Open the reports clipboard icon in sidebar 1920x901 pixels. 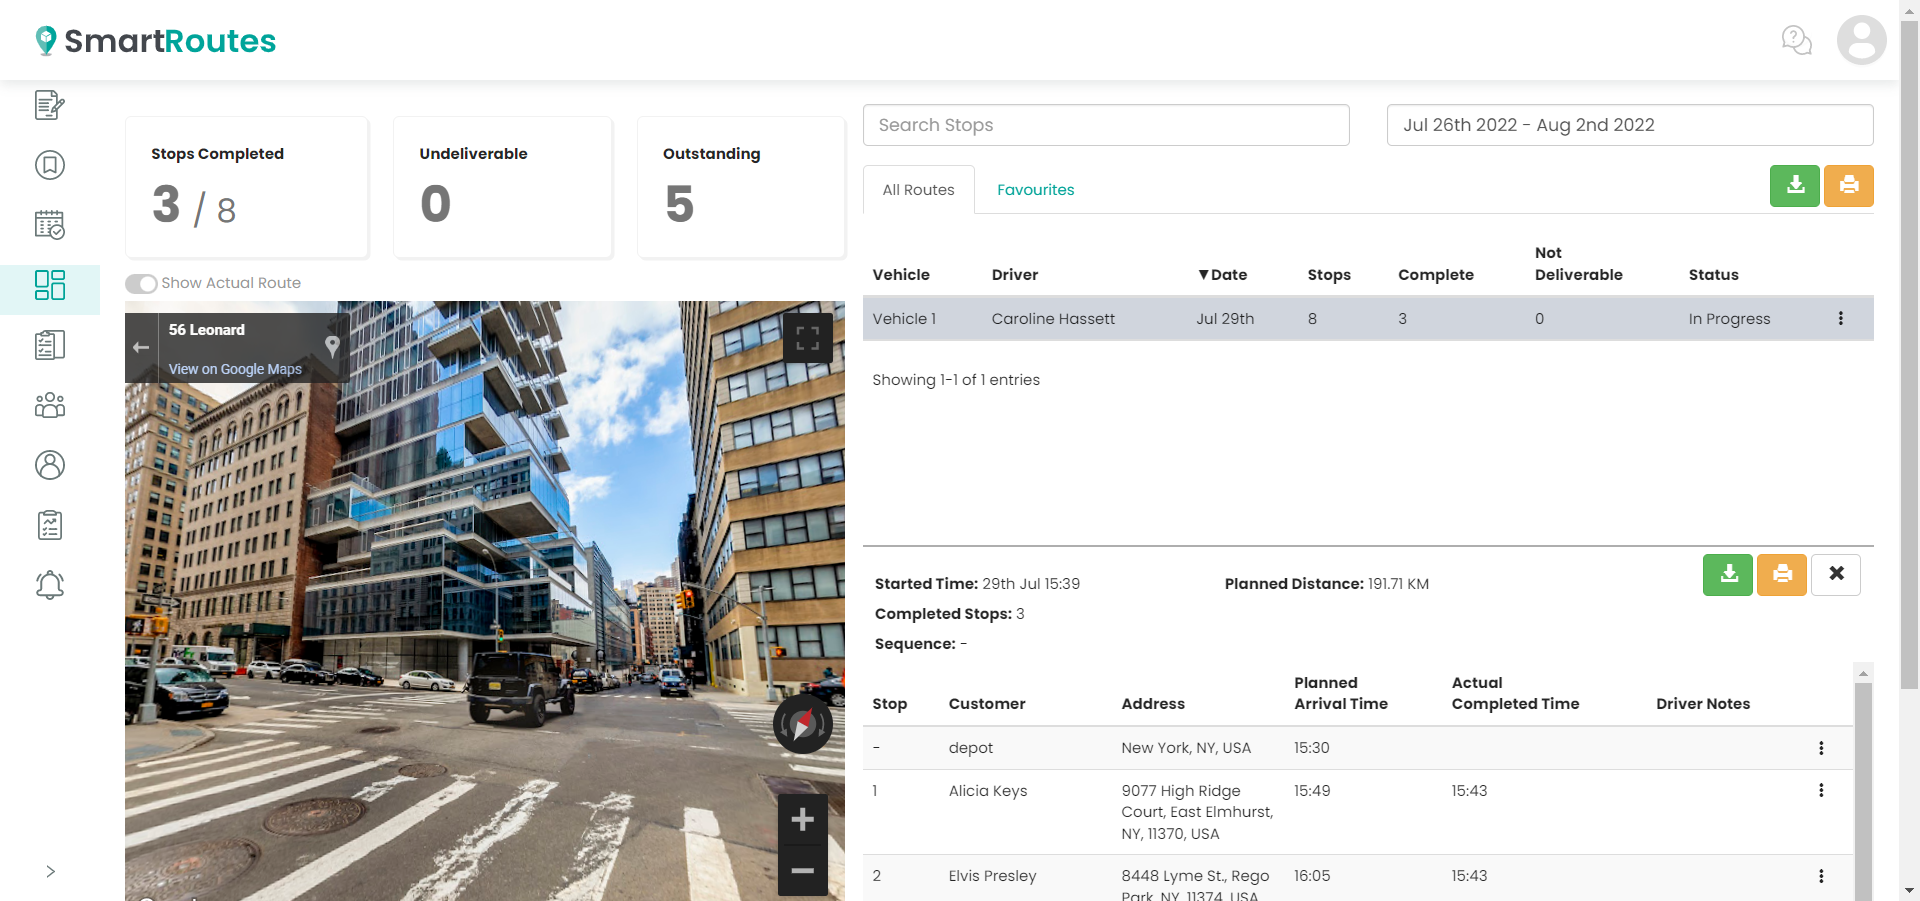pyautogui.click(x=50, y=524)
